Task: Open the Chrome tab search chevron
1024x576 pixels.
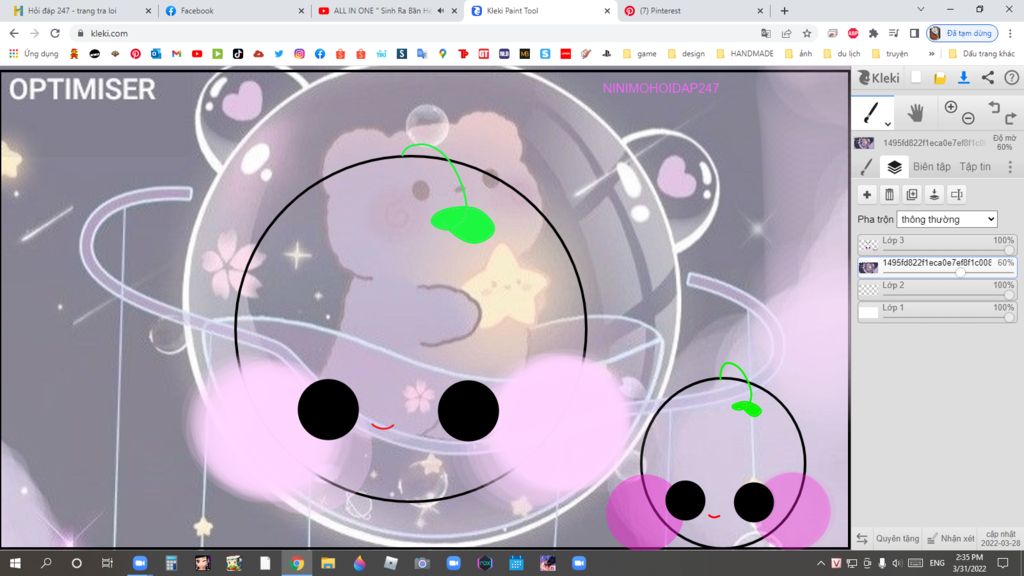Action: click(920, 10)
